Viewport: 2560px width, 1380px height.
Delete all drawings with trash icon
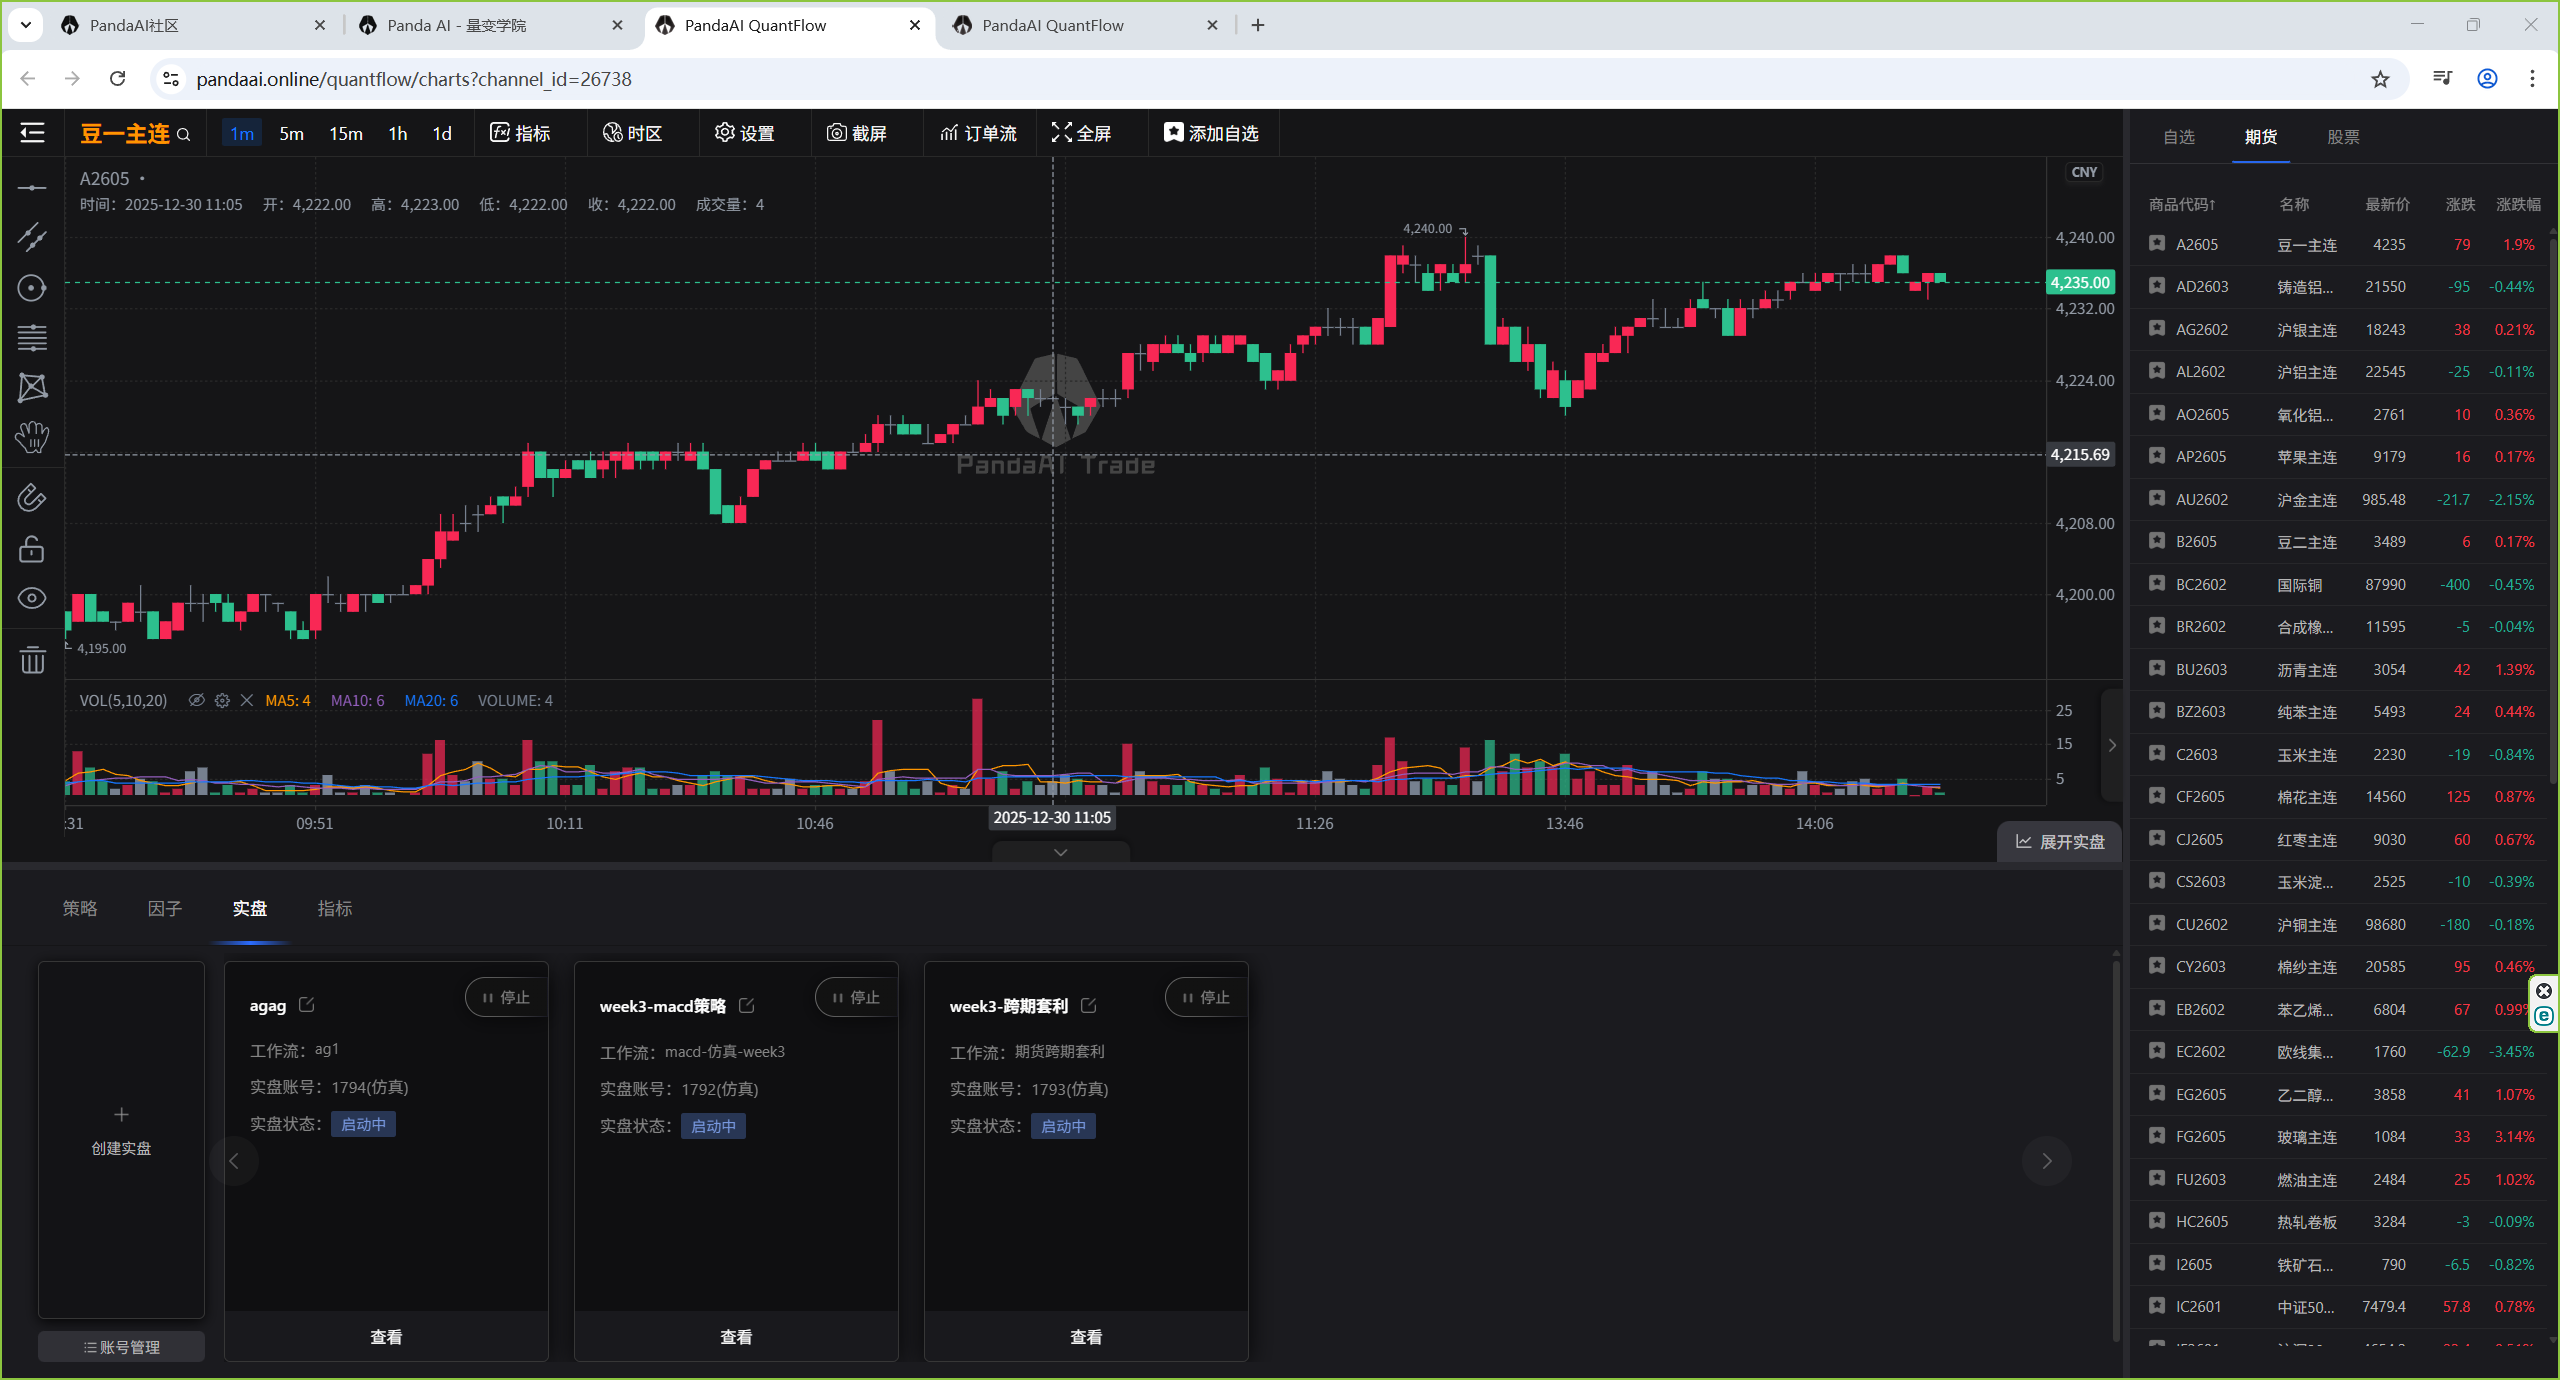coord(32,660)
